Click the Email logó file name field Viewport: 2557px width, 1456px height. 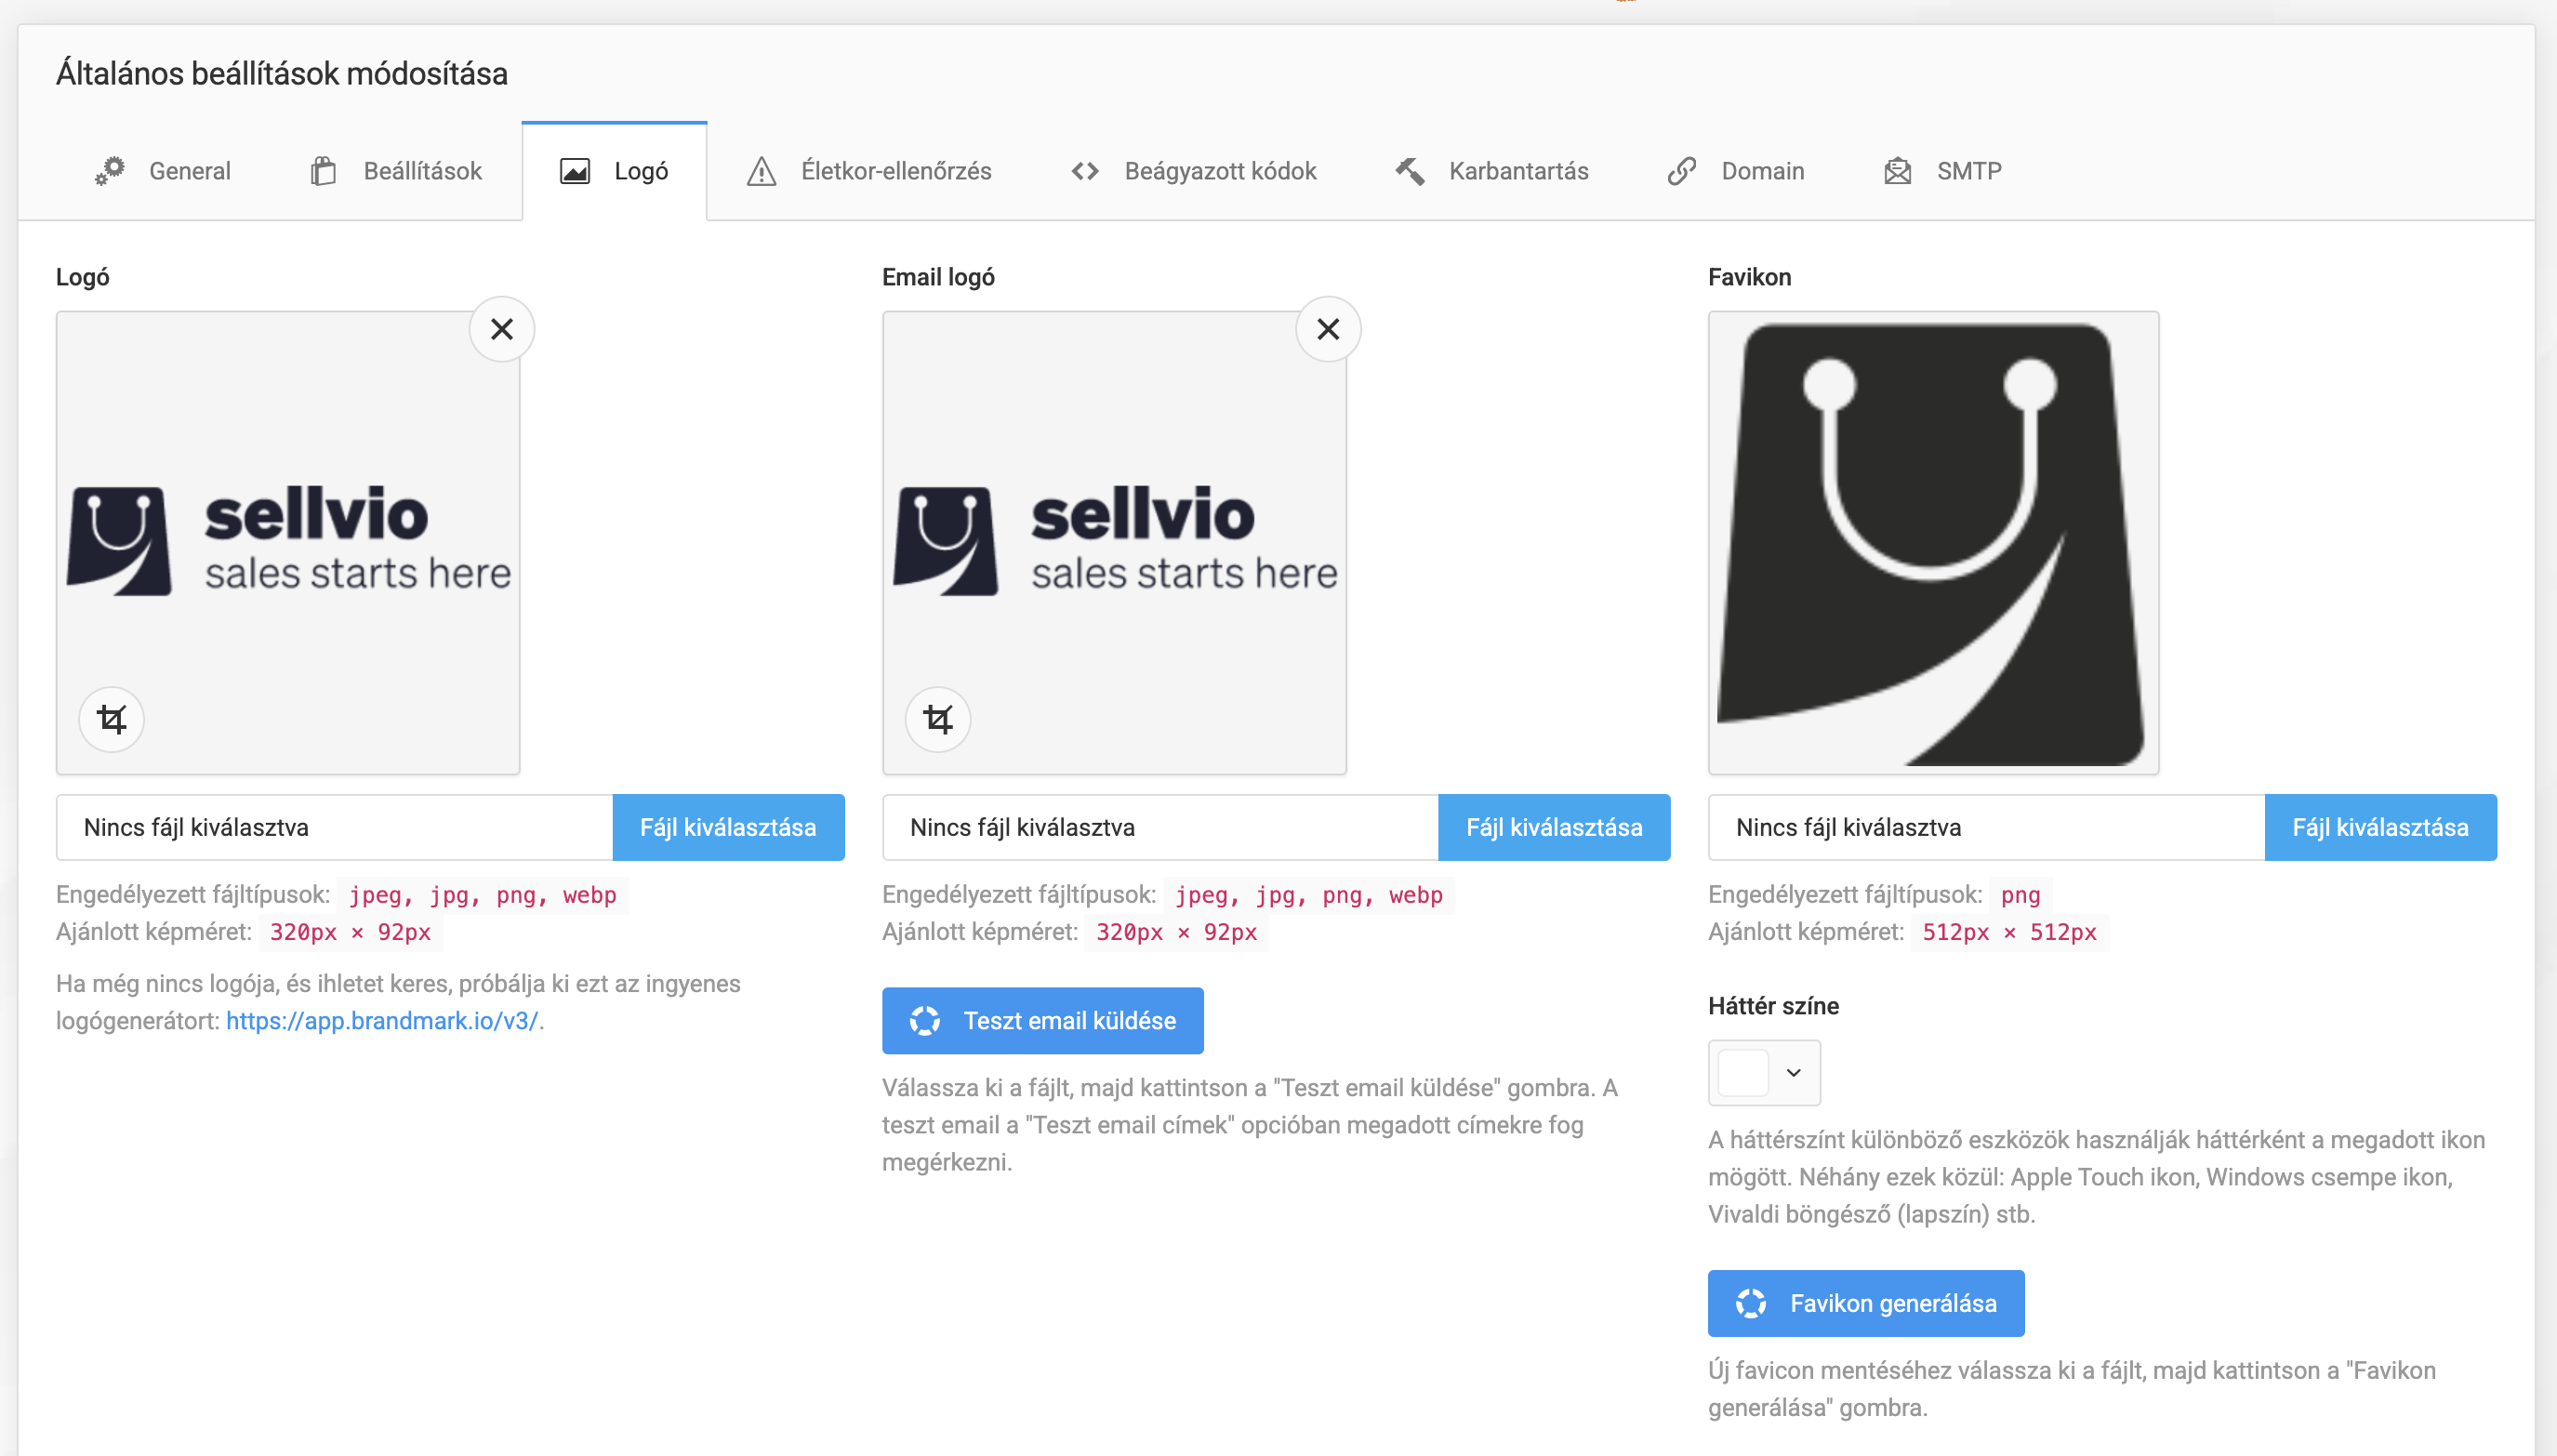pyautogui.click(x=1161, y=827)
